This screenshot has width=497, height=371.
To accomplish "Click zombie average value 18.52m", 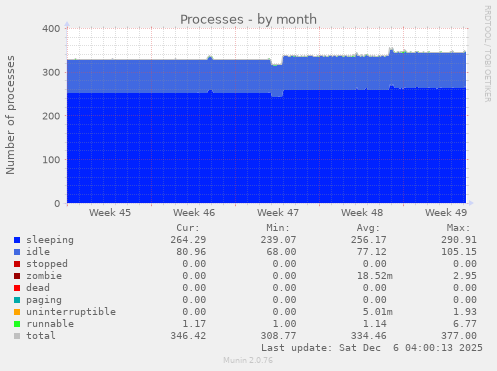I will click(374, 276).
